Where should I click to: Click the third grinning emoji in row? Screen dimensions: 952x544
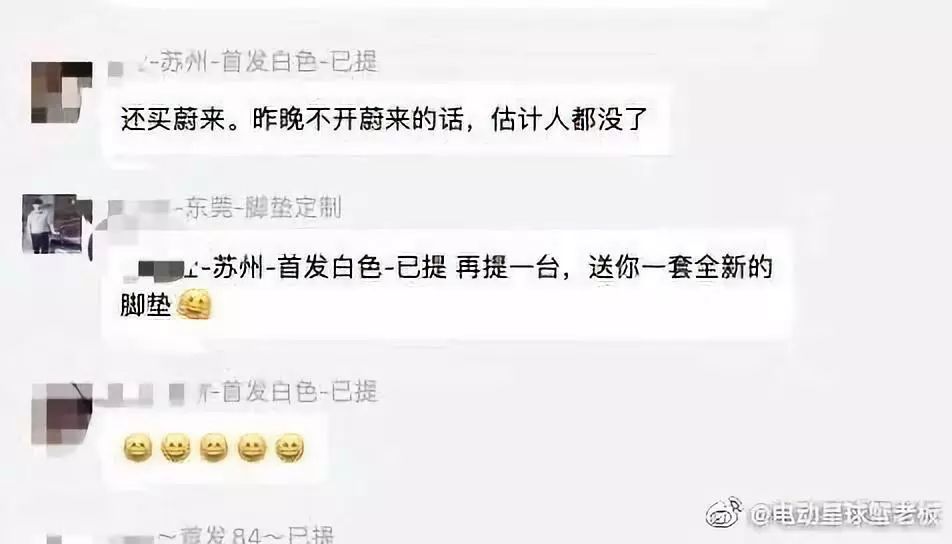[214, 449]
